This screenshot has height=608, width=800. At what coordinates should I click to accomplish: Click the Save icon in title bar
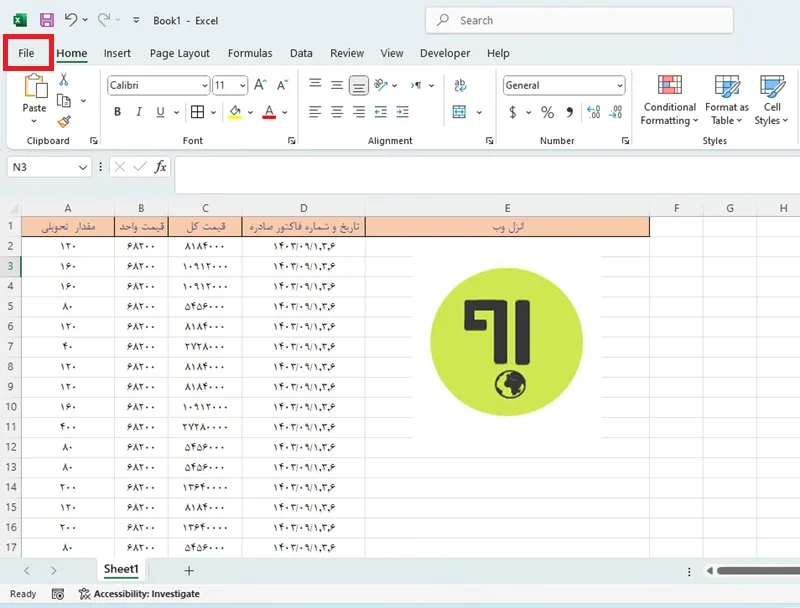click(x=47, y=20)
